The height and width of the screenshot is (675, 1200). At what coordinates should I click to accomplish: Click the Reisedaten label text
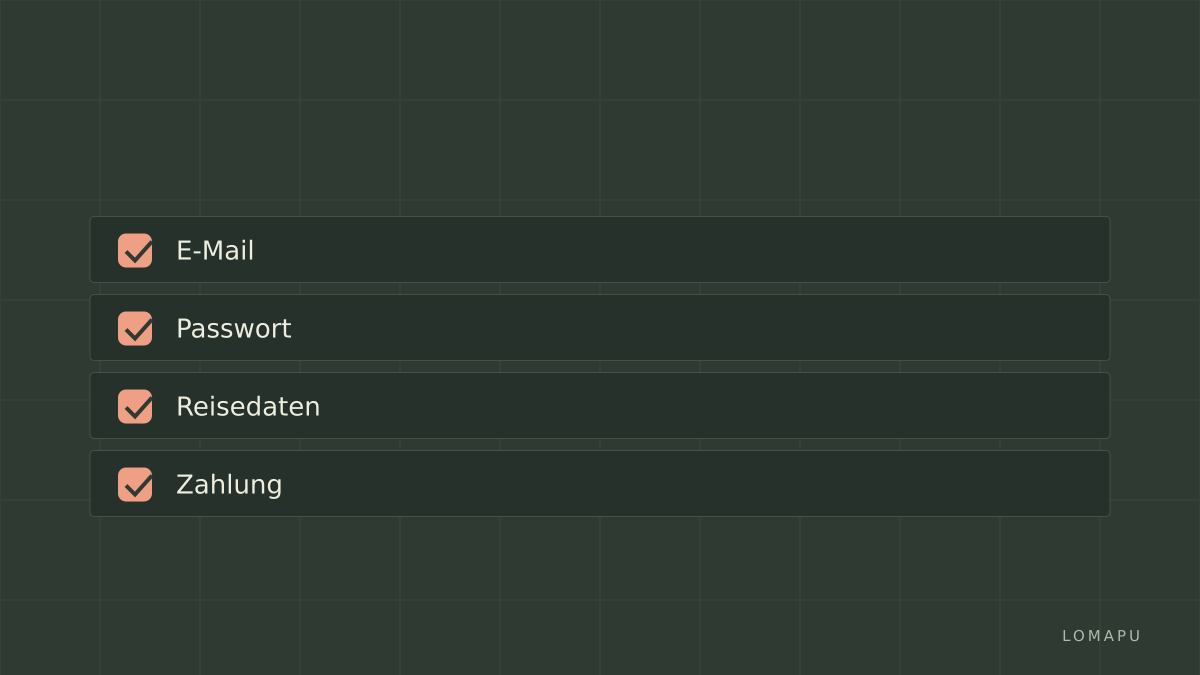[248, 406]
